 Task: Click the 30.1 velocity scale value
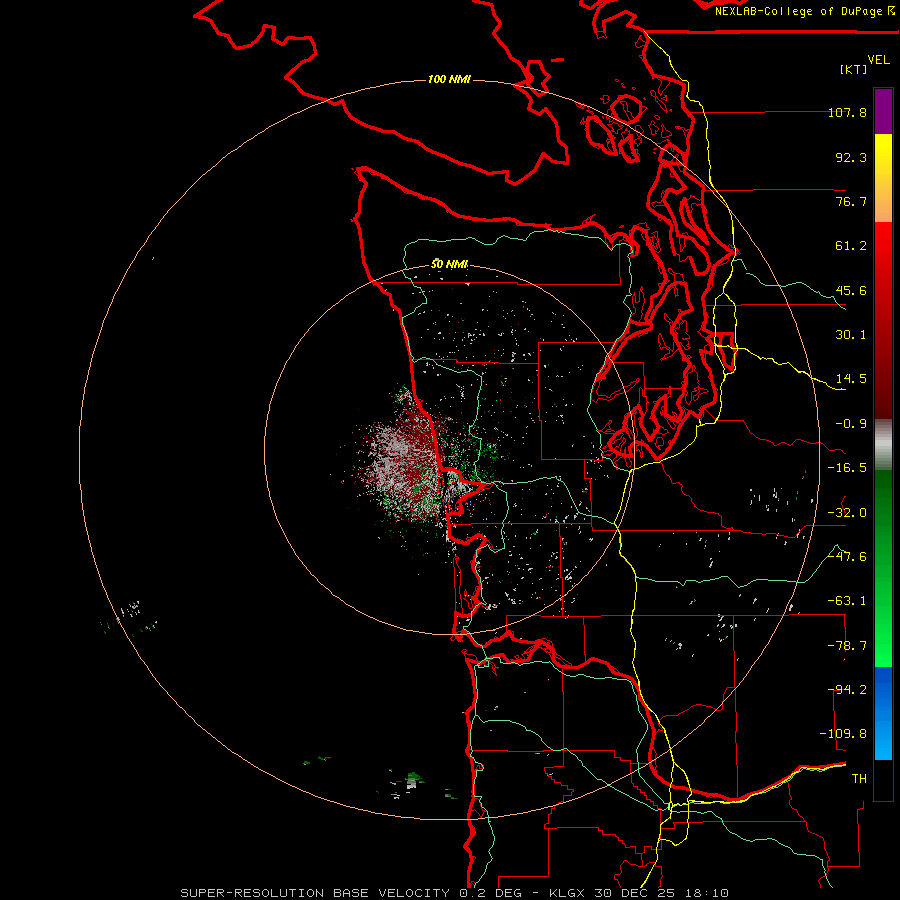click(x=851, y=335)
